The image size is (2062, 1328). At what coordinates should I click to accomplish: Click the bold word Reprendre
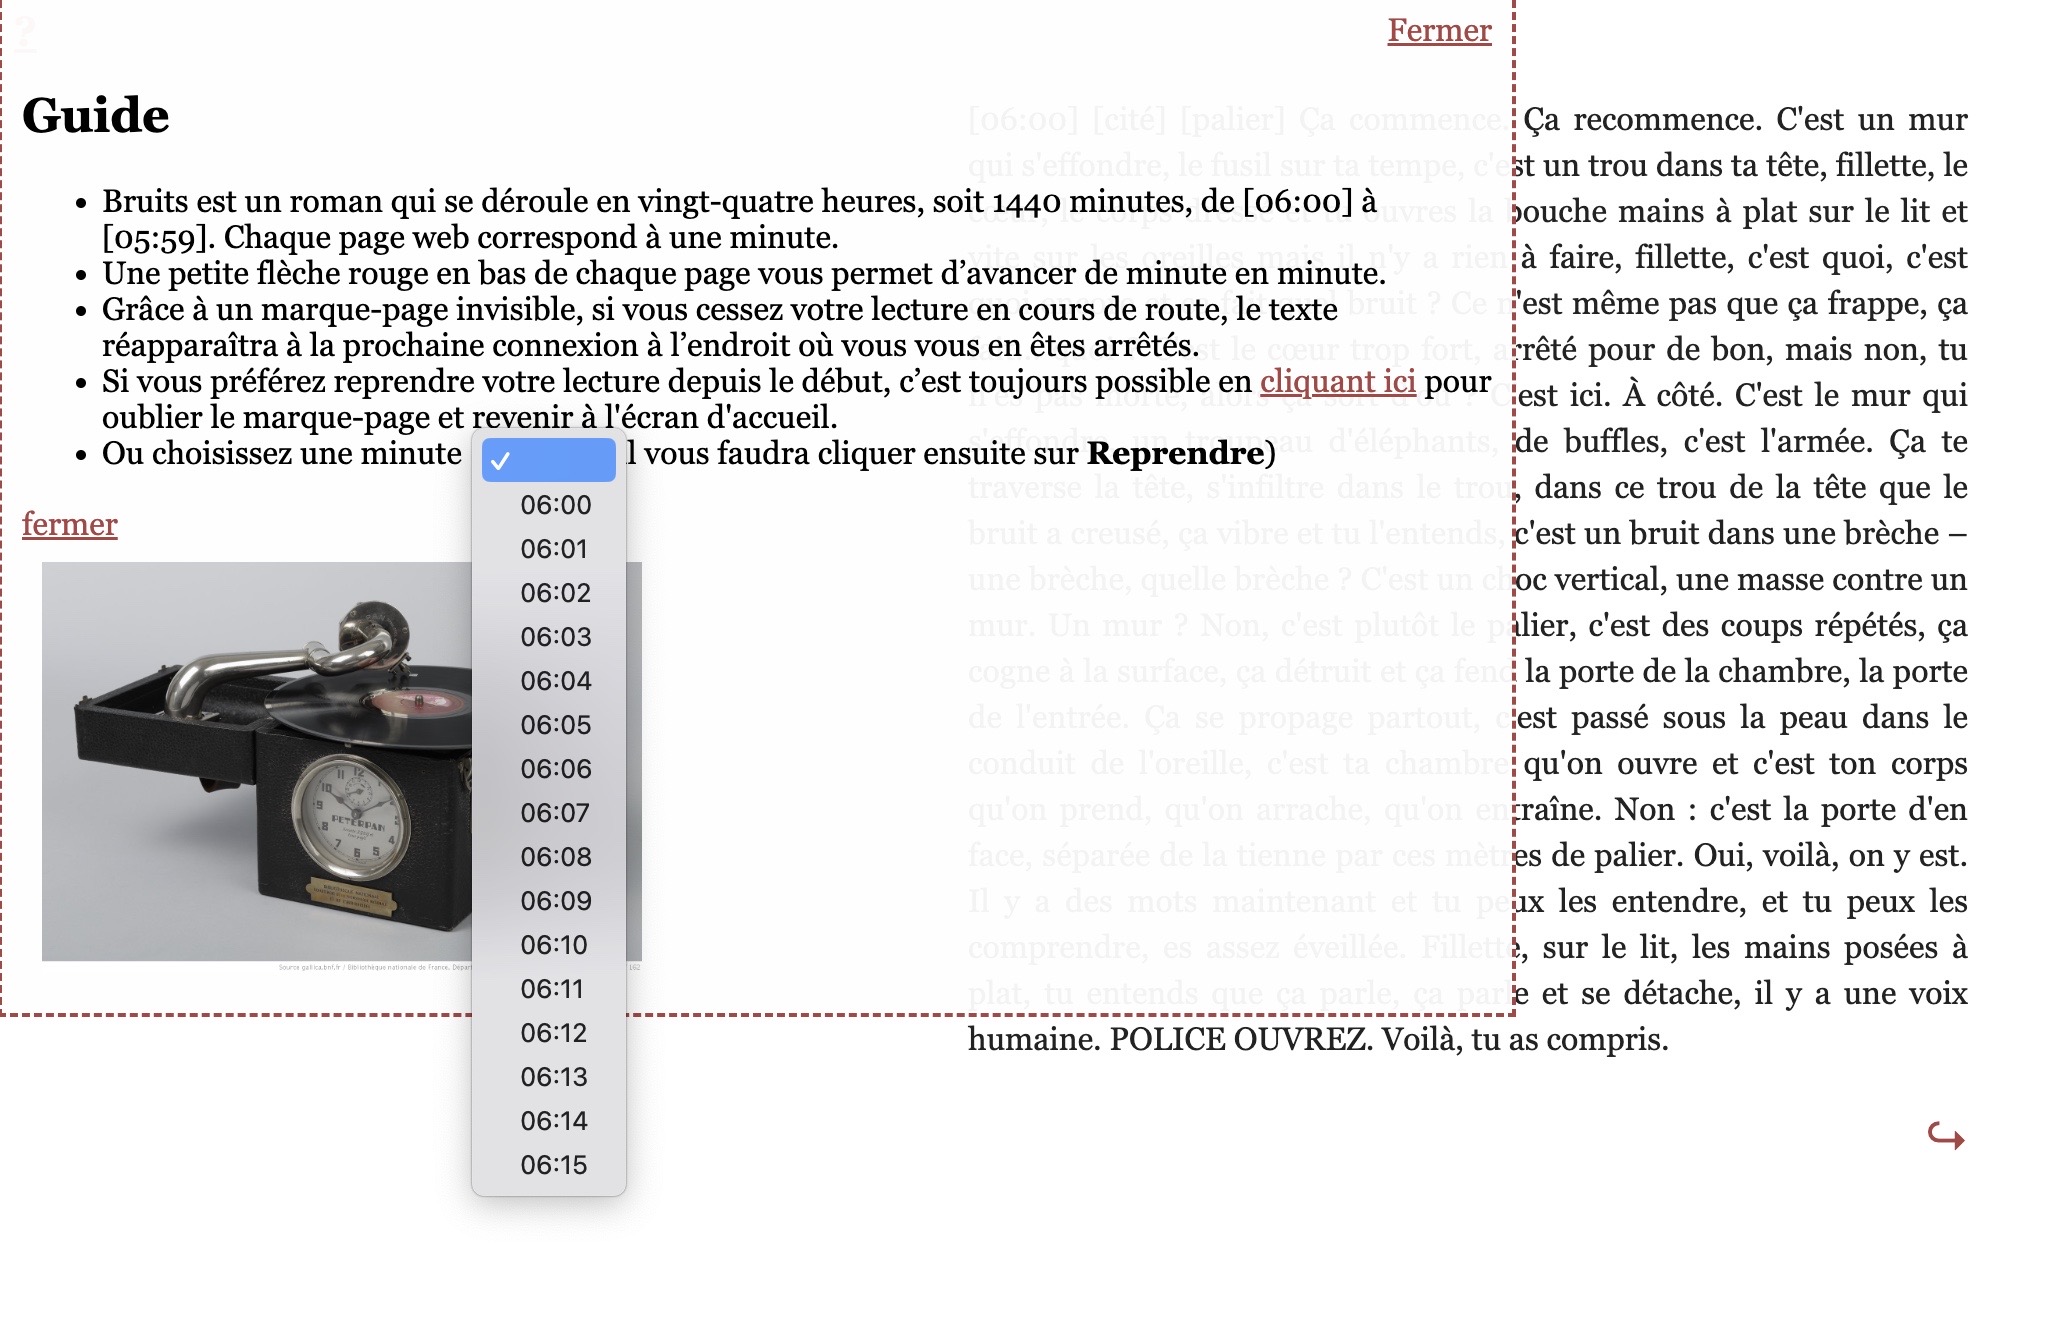(x=1175, y=453)
